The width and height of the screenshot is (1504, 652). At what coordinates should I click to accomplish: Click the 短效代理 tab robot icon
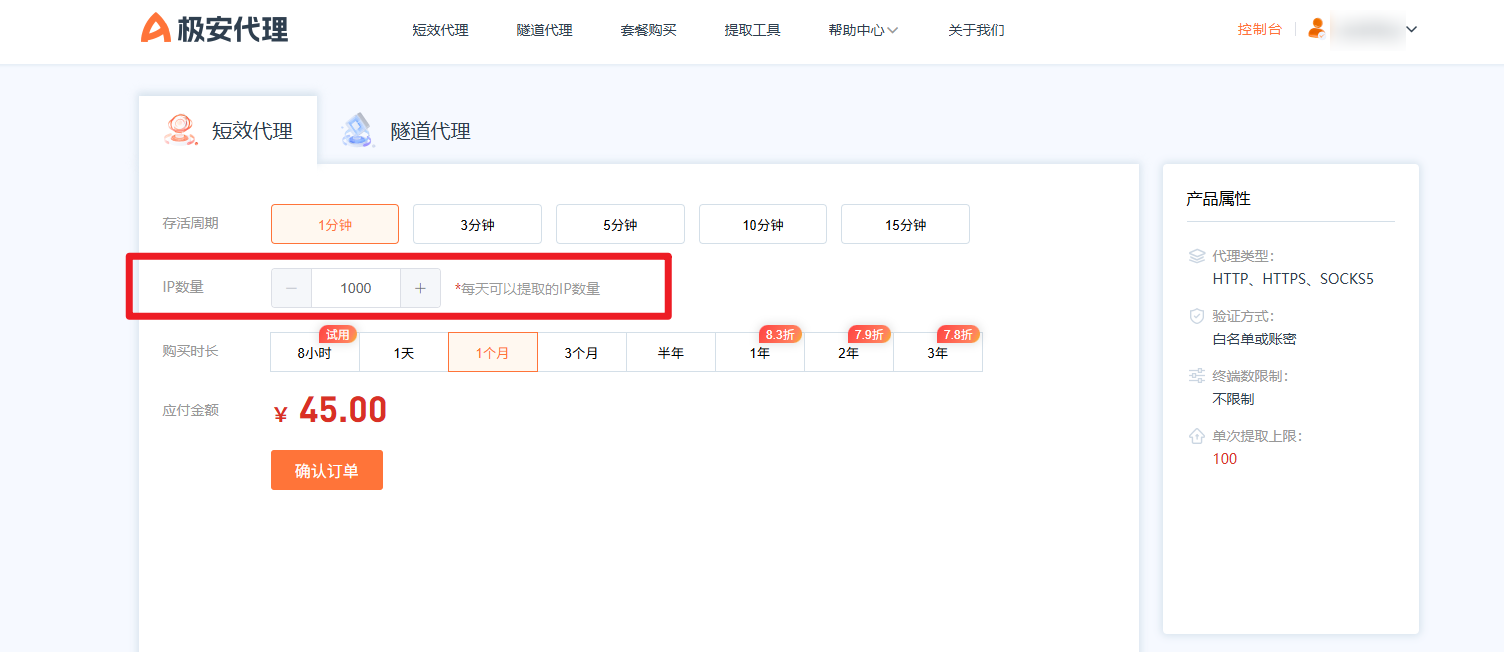click(181, 130)
